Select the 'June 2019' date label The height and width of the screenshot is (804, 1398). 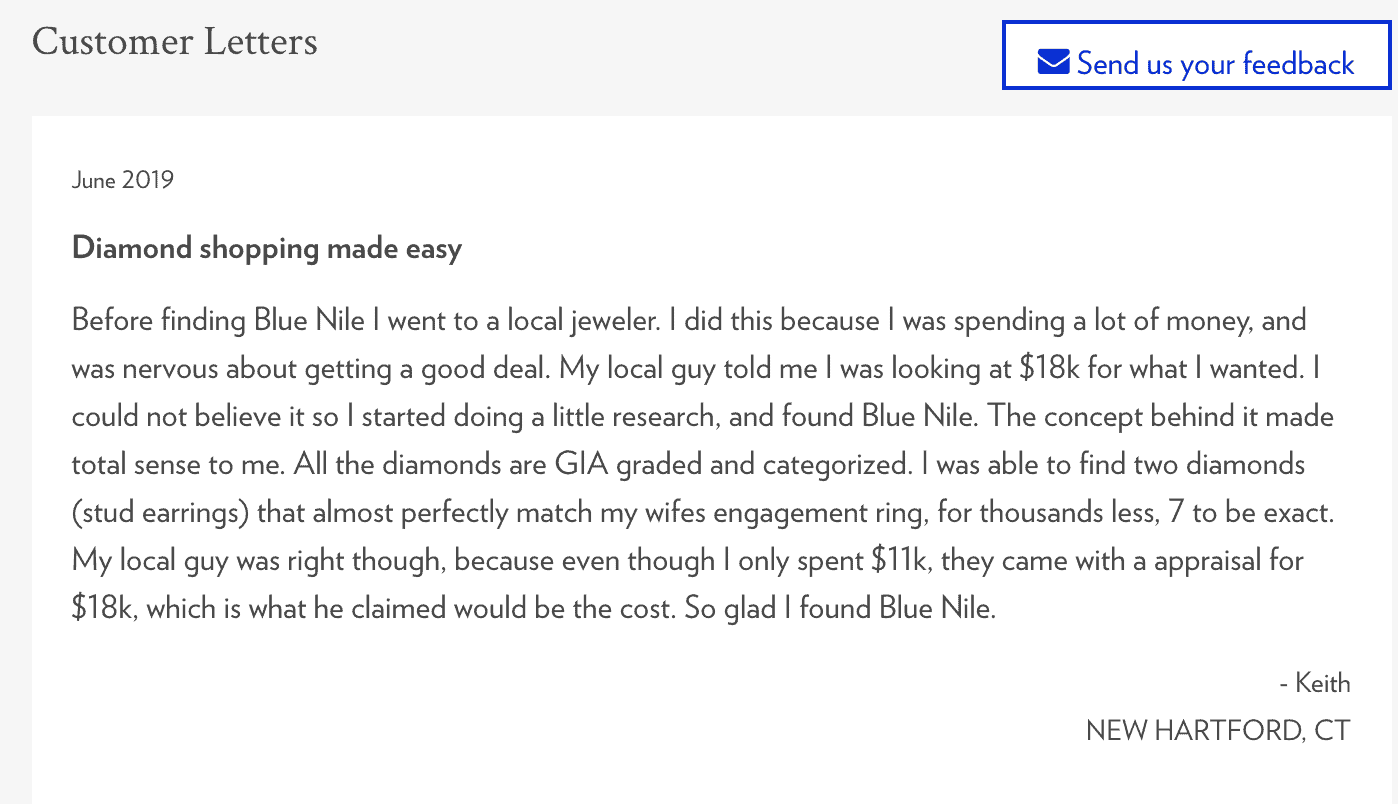(x=122, y=180)
